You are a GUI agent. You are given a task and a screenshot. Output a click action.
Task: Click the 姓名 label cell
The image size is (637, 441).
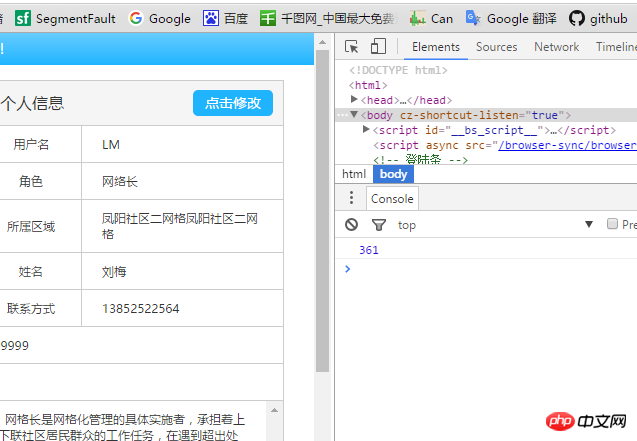pyautogui.click(x=31, y=272)
